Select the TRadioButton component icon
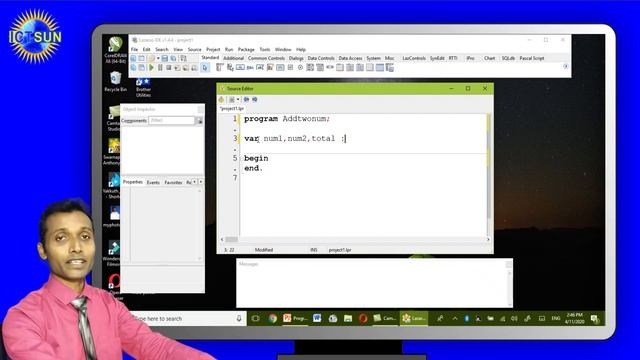This screenshot has width=640, height=360. [x=300, y=68]
